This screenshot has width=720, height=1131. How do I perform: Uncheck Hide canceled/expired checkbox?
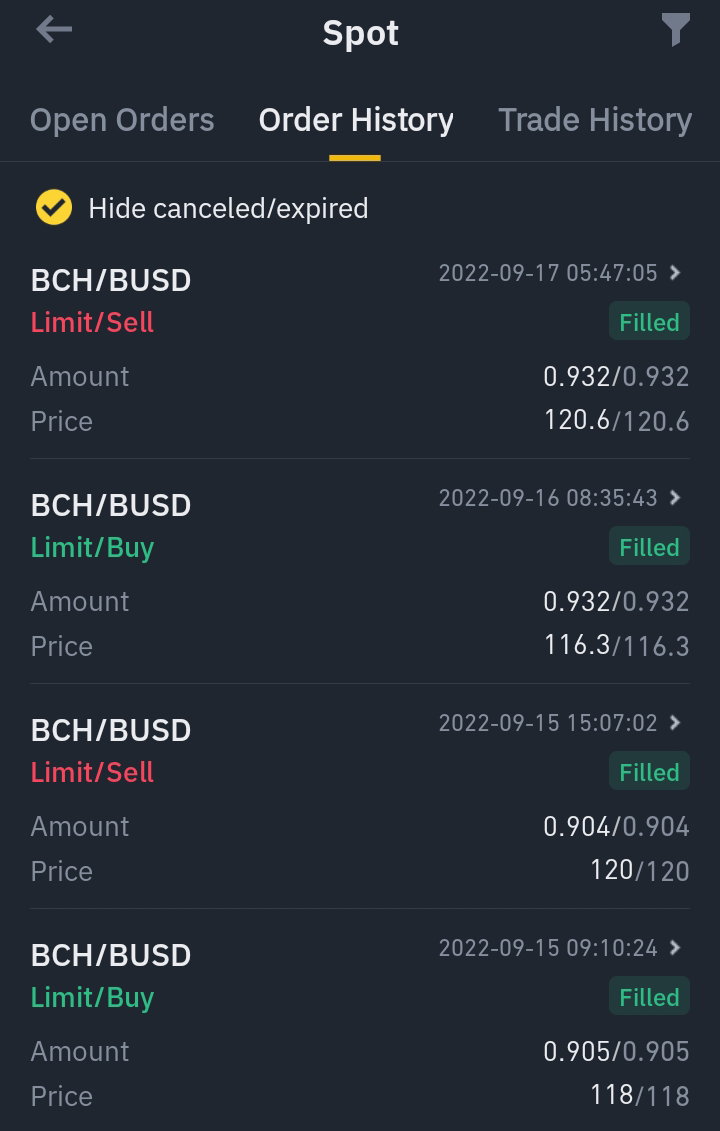point(54,208)
